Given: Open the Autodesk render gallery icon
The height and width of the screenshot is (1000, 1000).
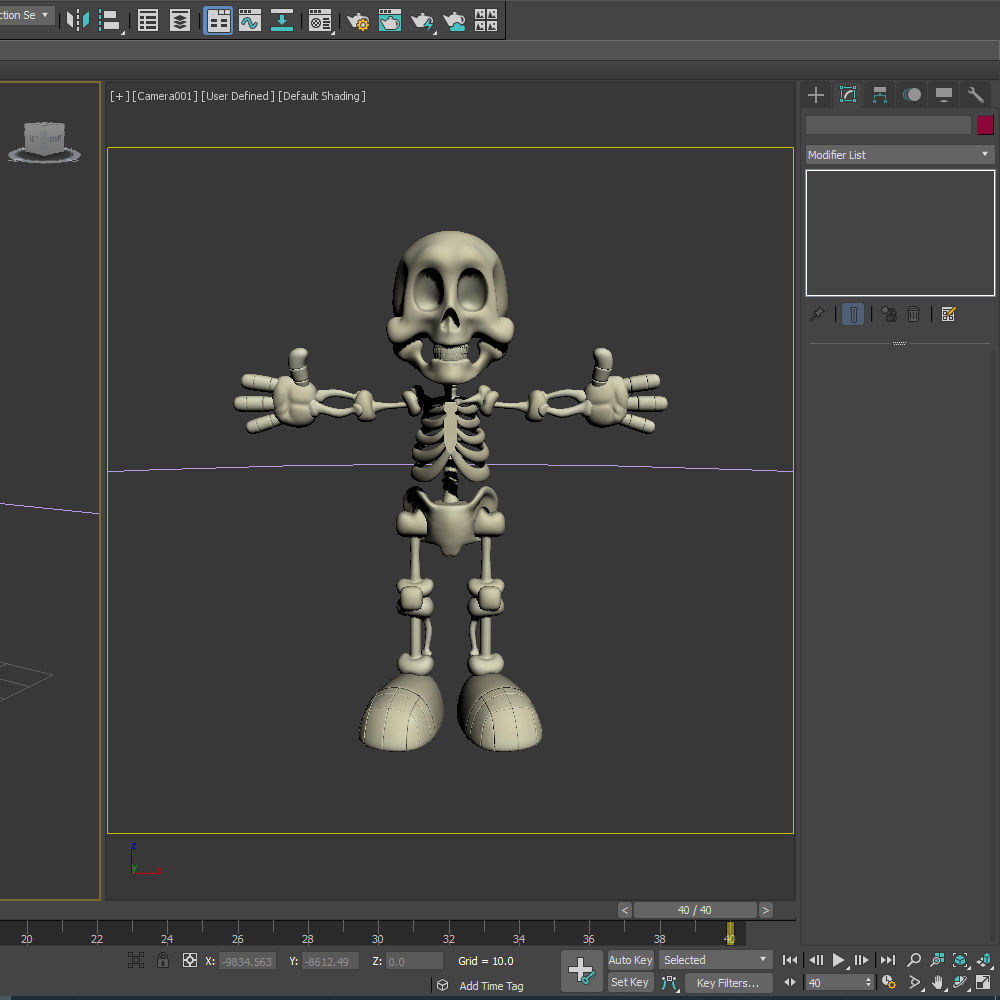Looking at the screenshot, I should 486,20.
